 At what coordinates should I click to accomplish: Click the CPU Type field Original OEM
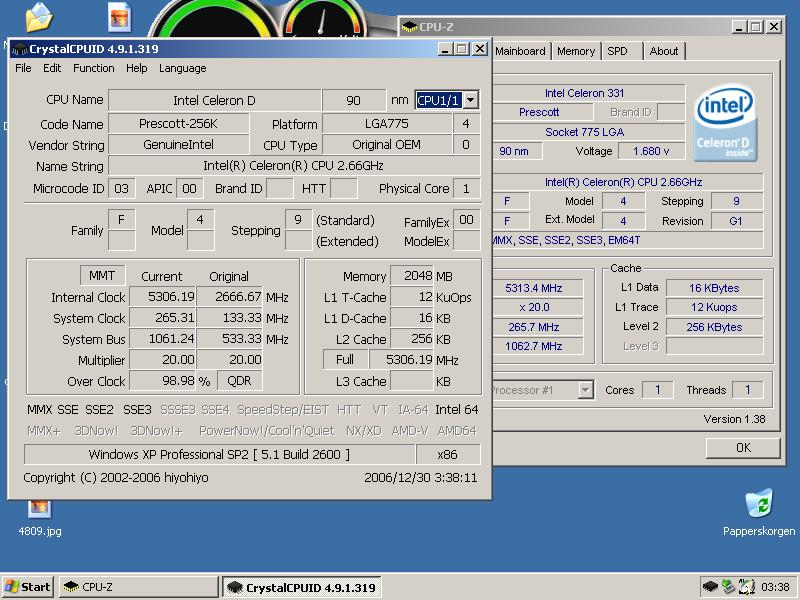click(x=386, y=145)
